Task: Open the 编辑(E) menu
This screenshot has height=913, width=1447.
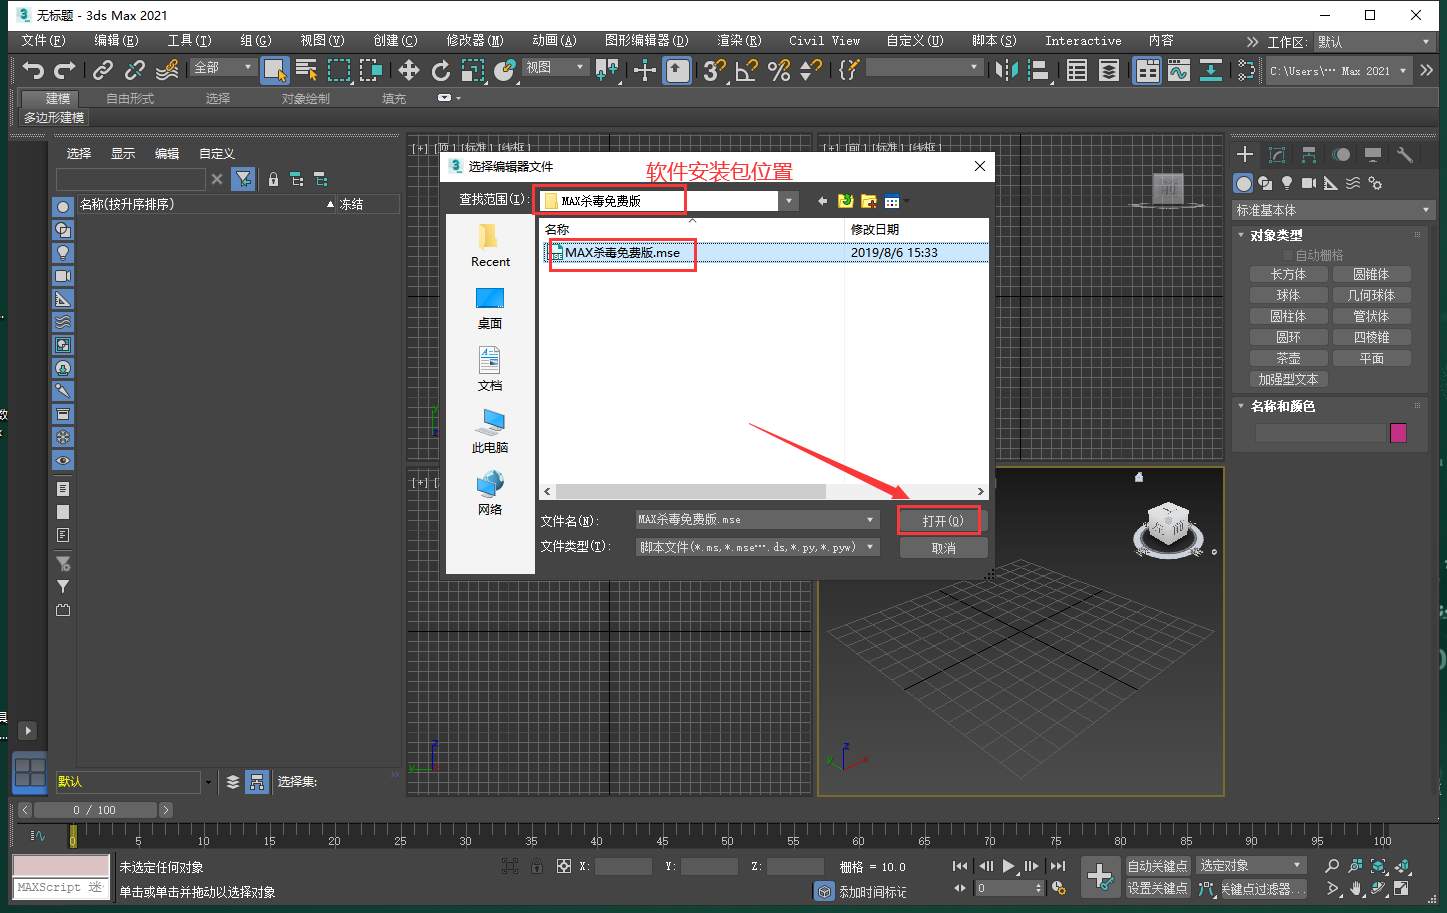Action: click(116, 41)
